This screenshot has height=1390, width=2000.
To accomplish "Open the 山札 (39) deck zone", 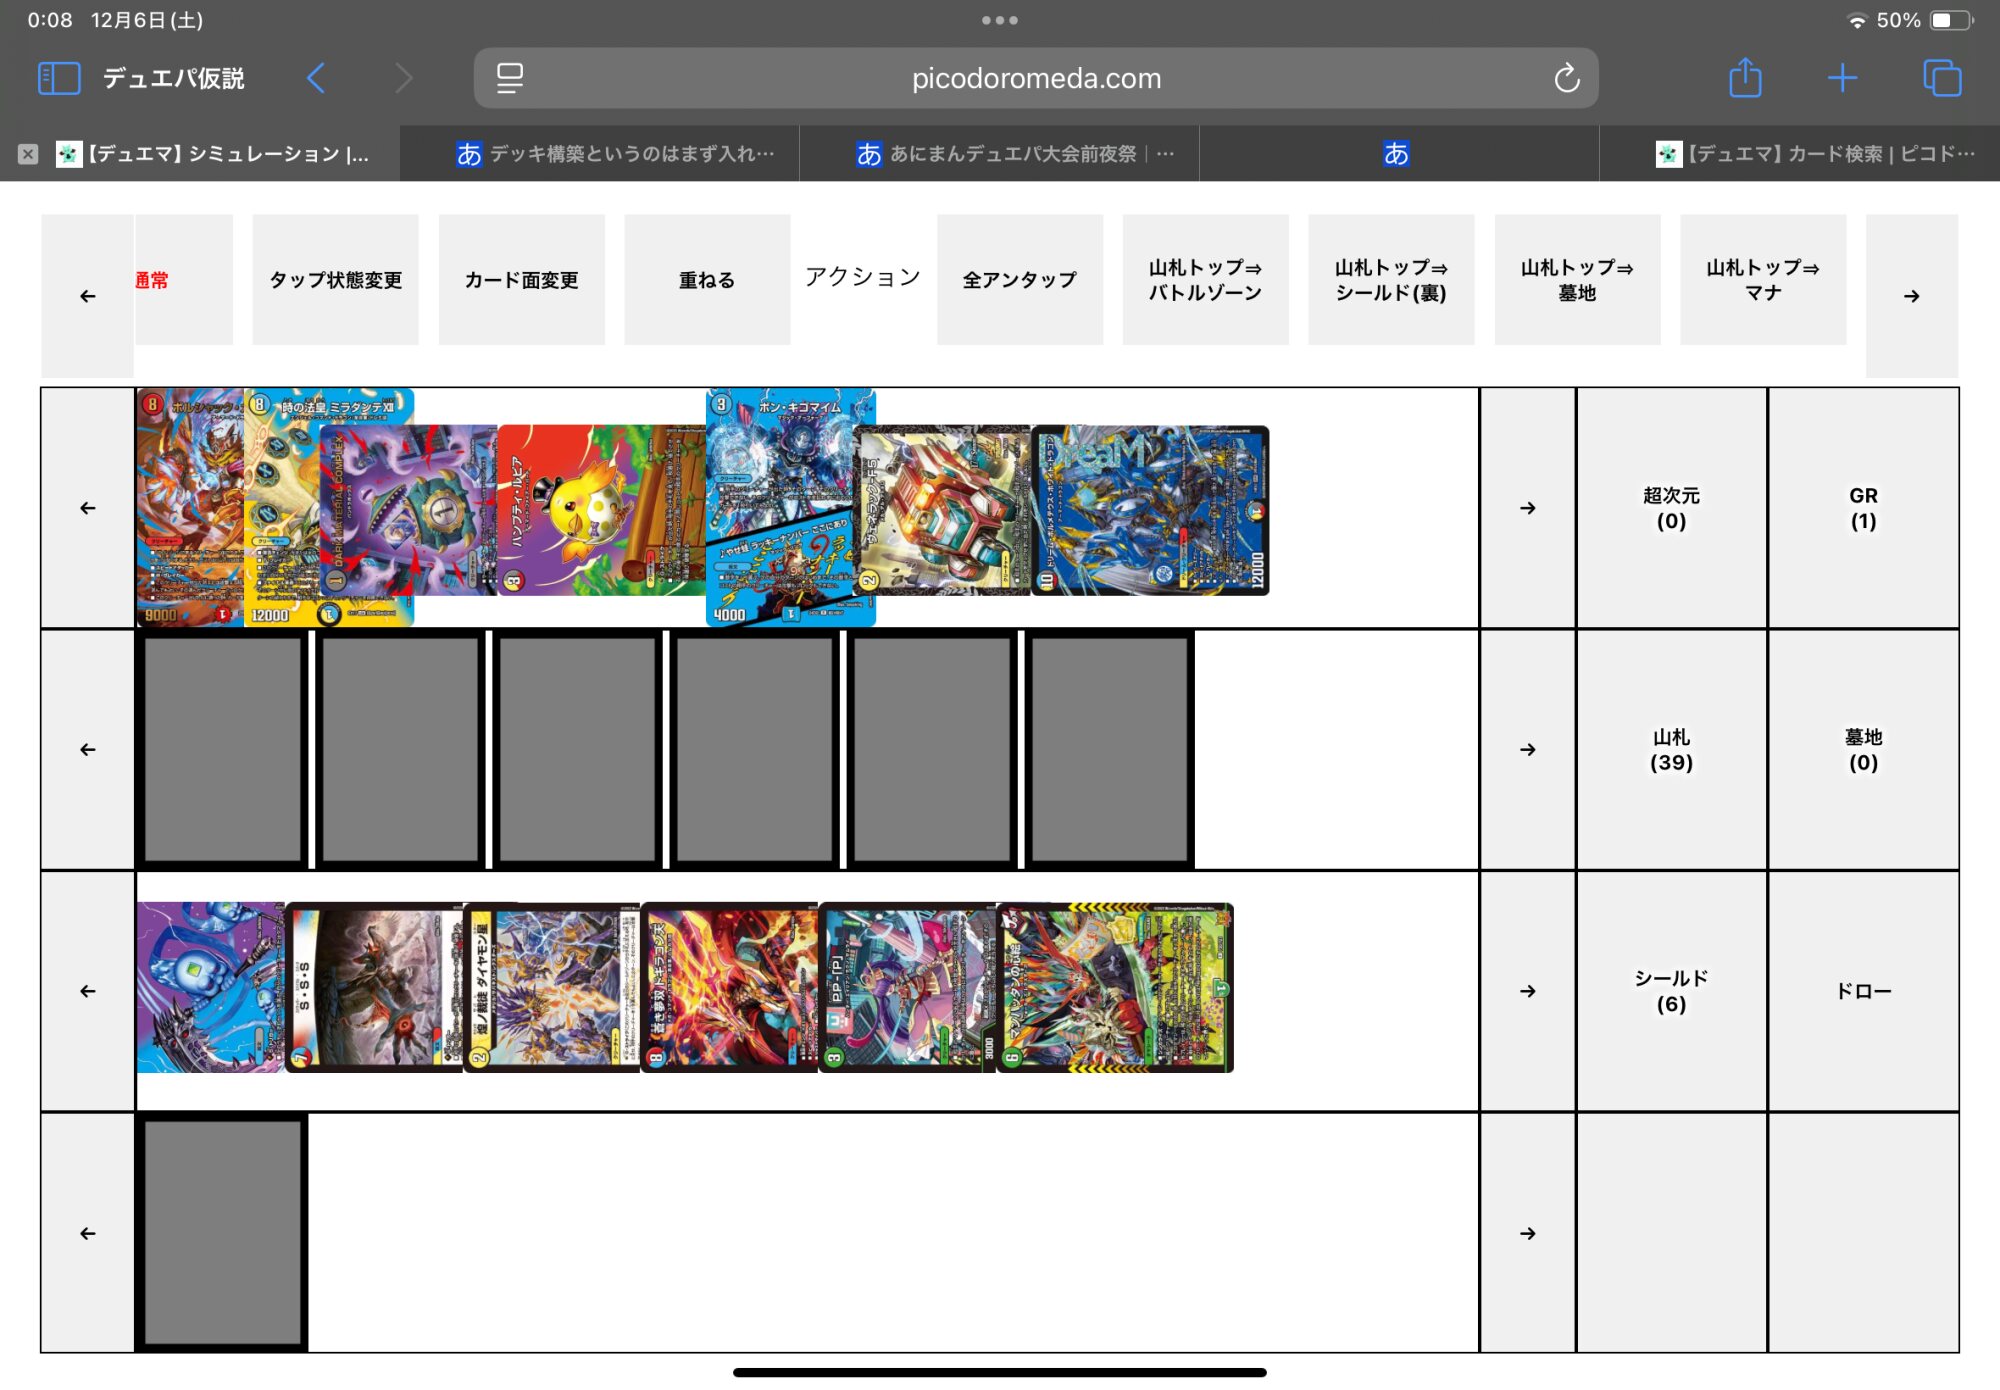I will [x=1671, y=750].
